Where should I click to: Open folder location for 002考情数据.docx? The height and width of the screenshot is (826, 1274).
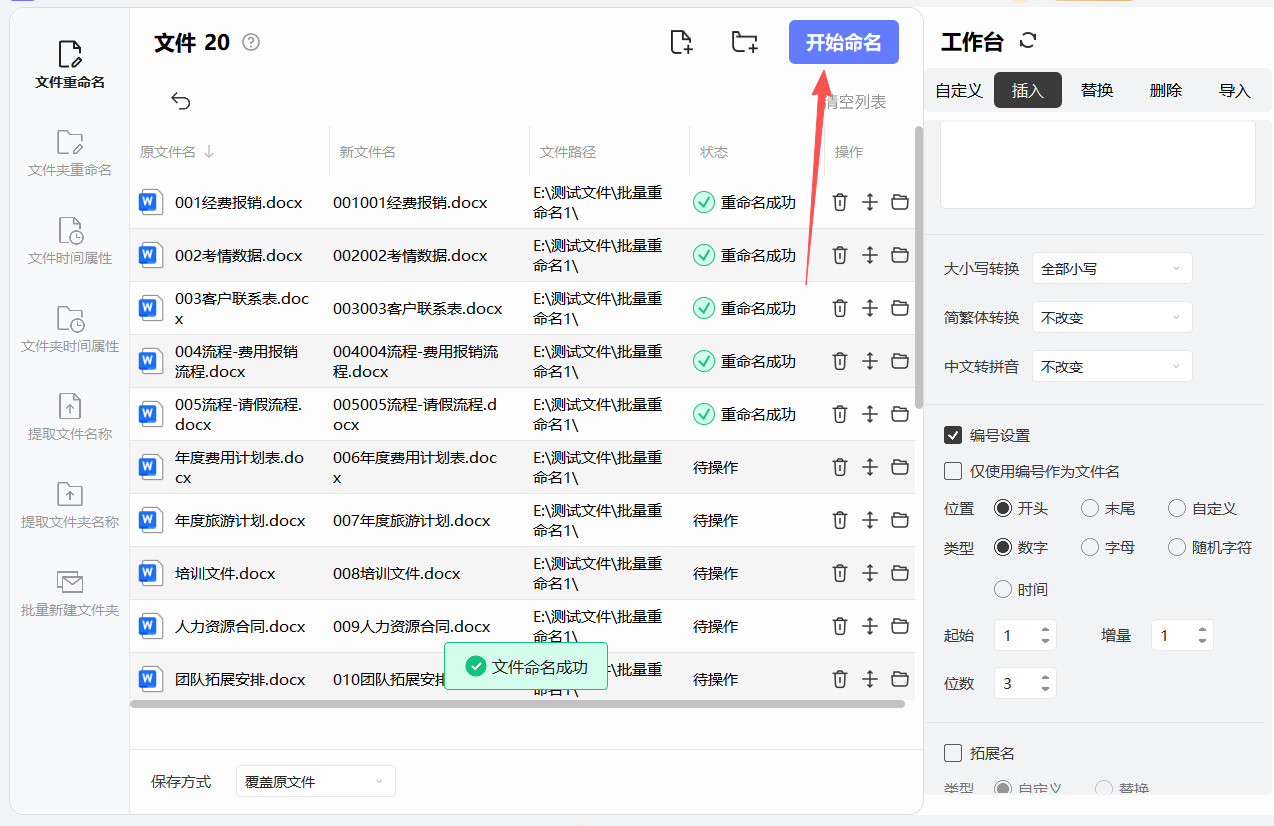(900, 255)
